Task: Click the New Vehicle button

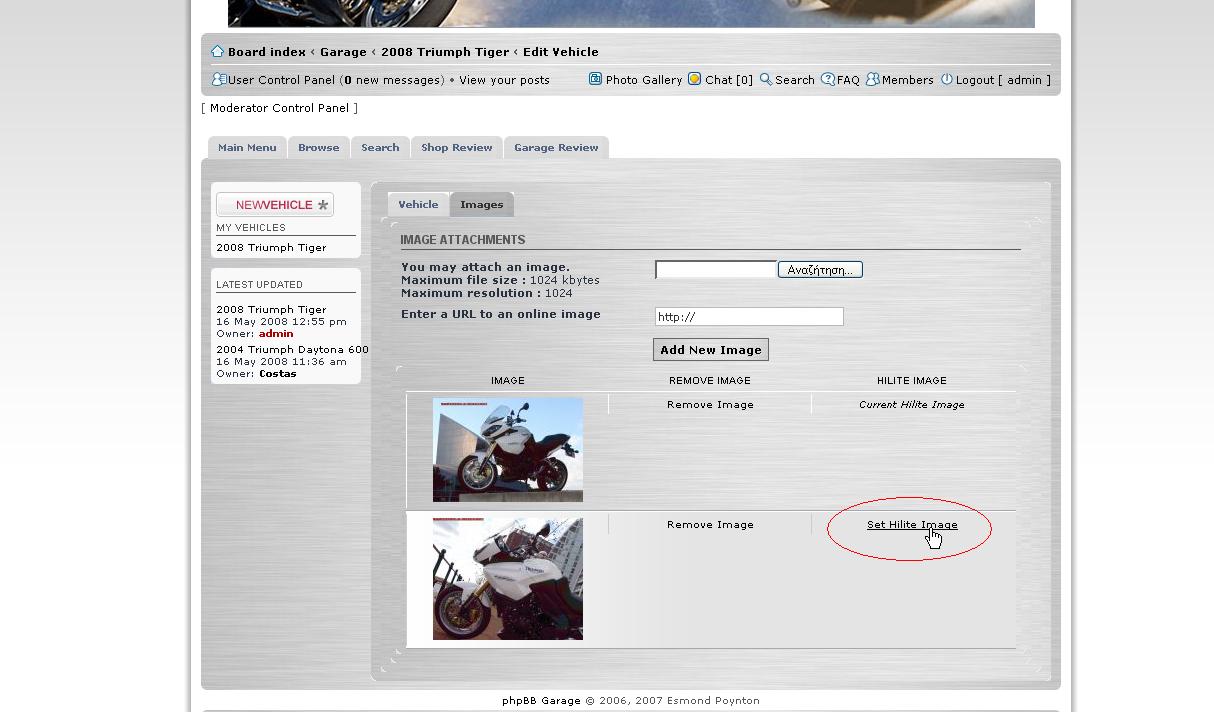Action: click(x=275, y=205)
